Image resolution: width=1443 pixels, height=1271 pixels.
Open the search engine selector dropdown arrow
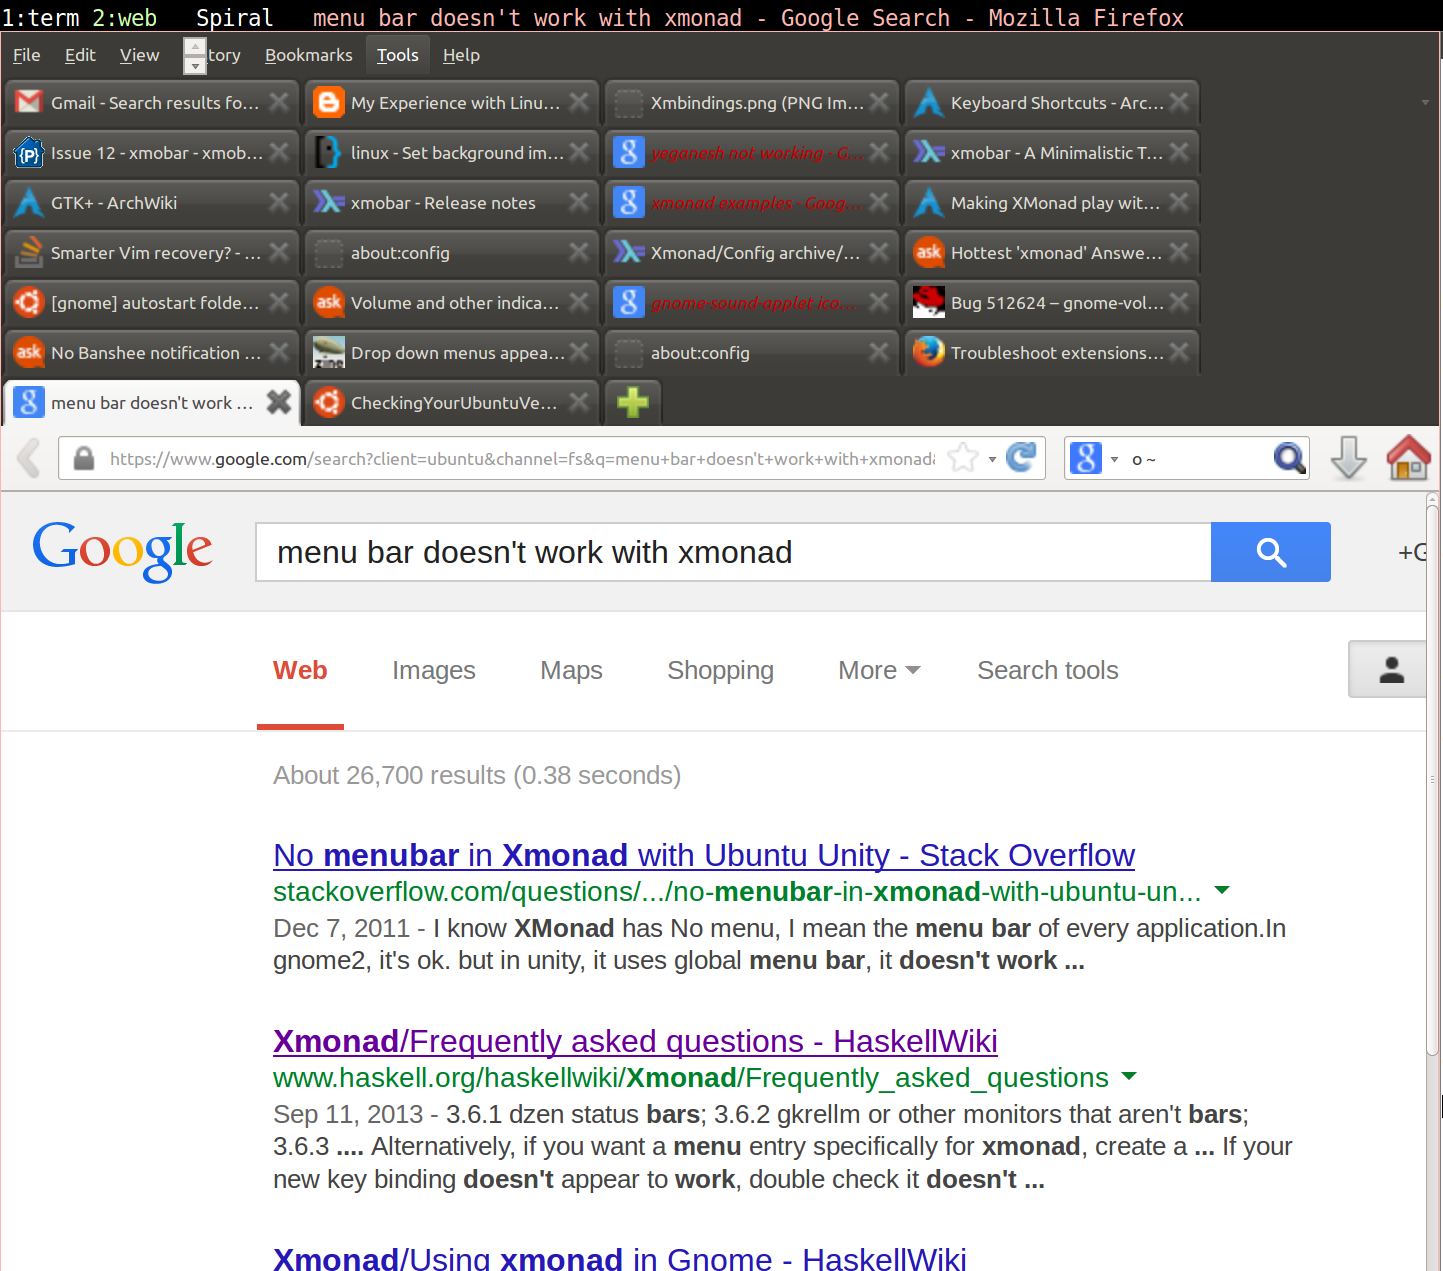click(1114, 459)
